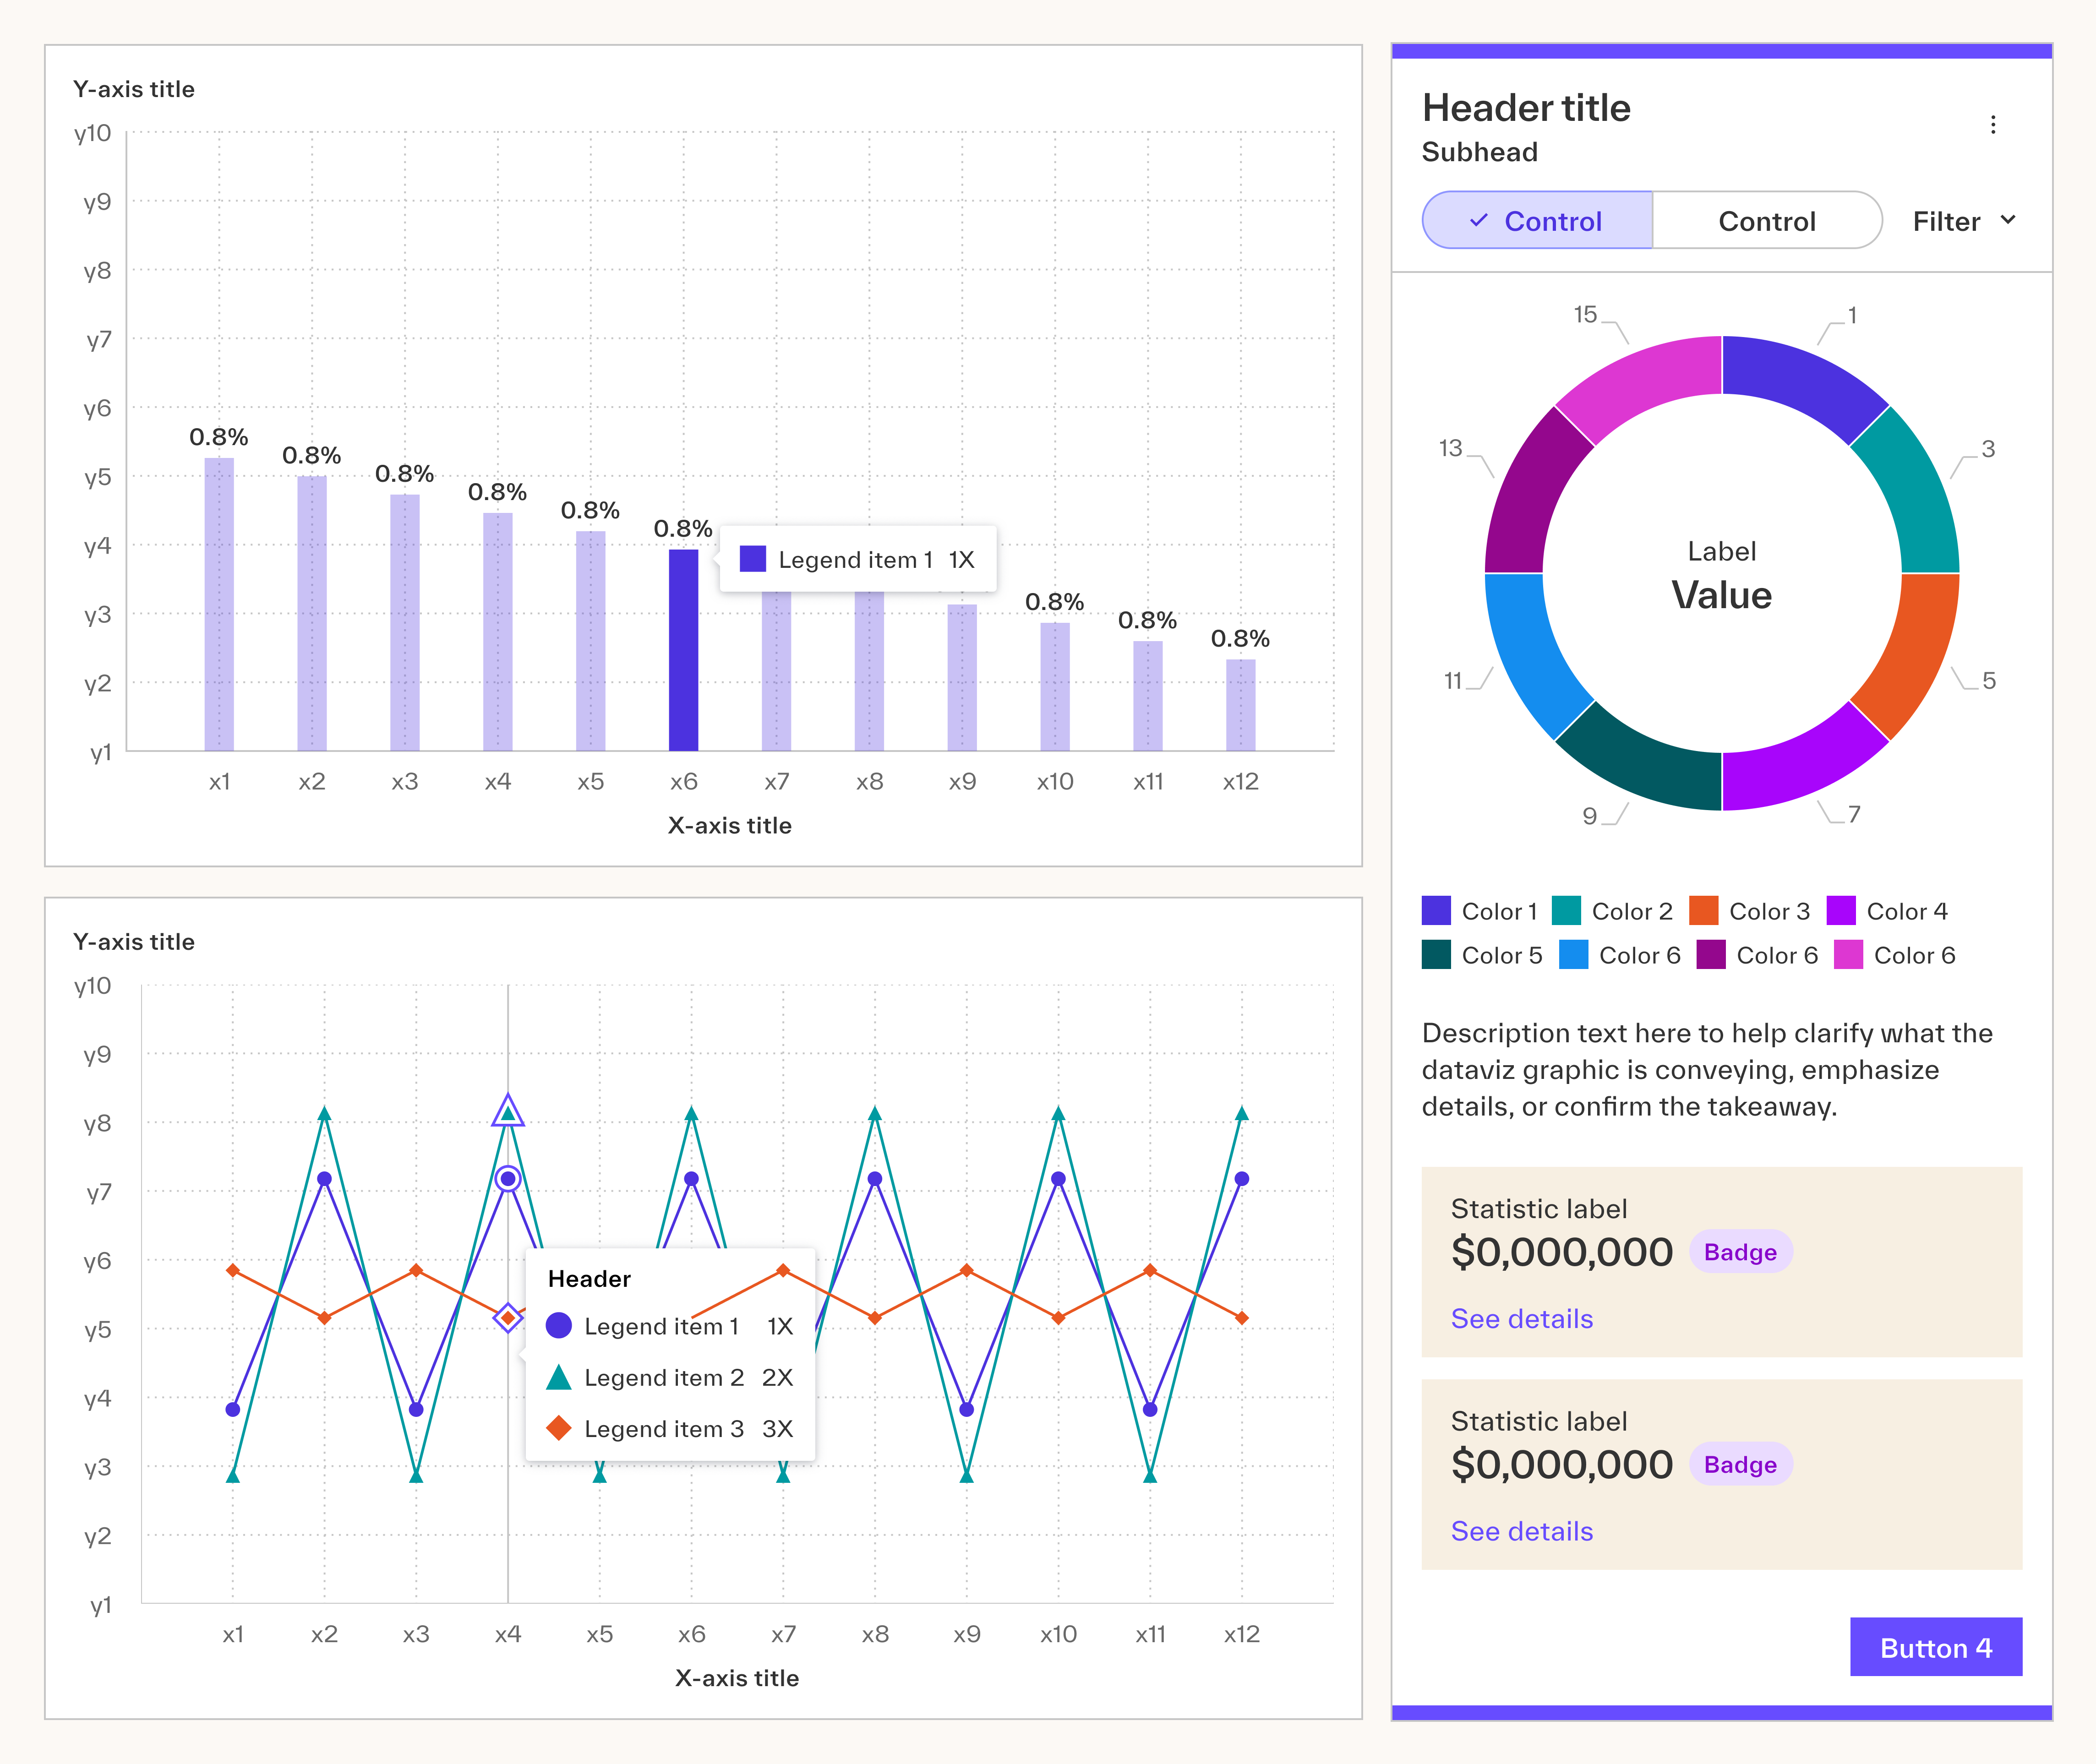2096x1764 pixels.
Task: Click the 0.8% label above the x1 bar
Action: pos(219,437)
